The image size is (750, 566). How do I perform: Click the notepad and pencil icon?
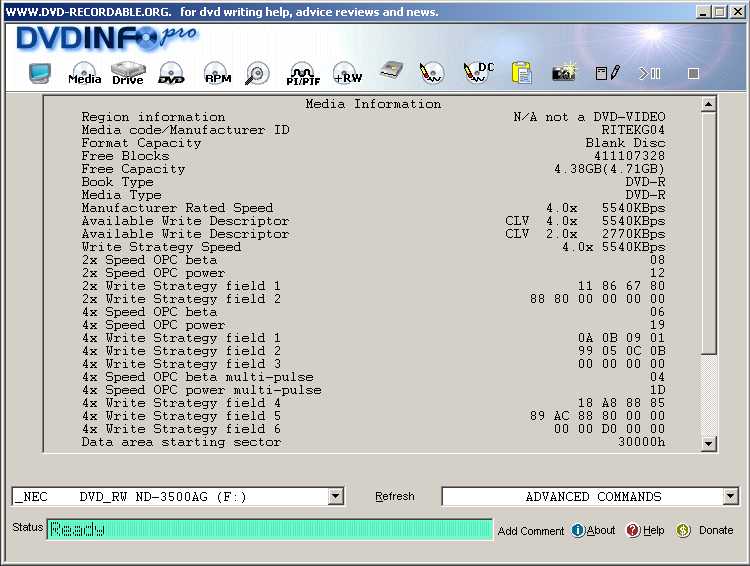click(607, 73)
